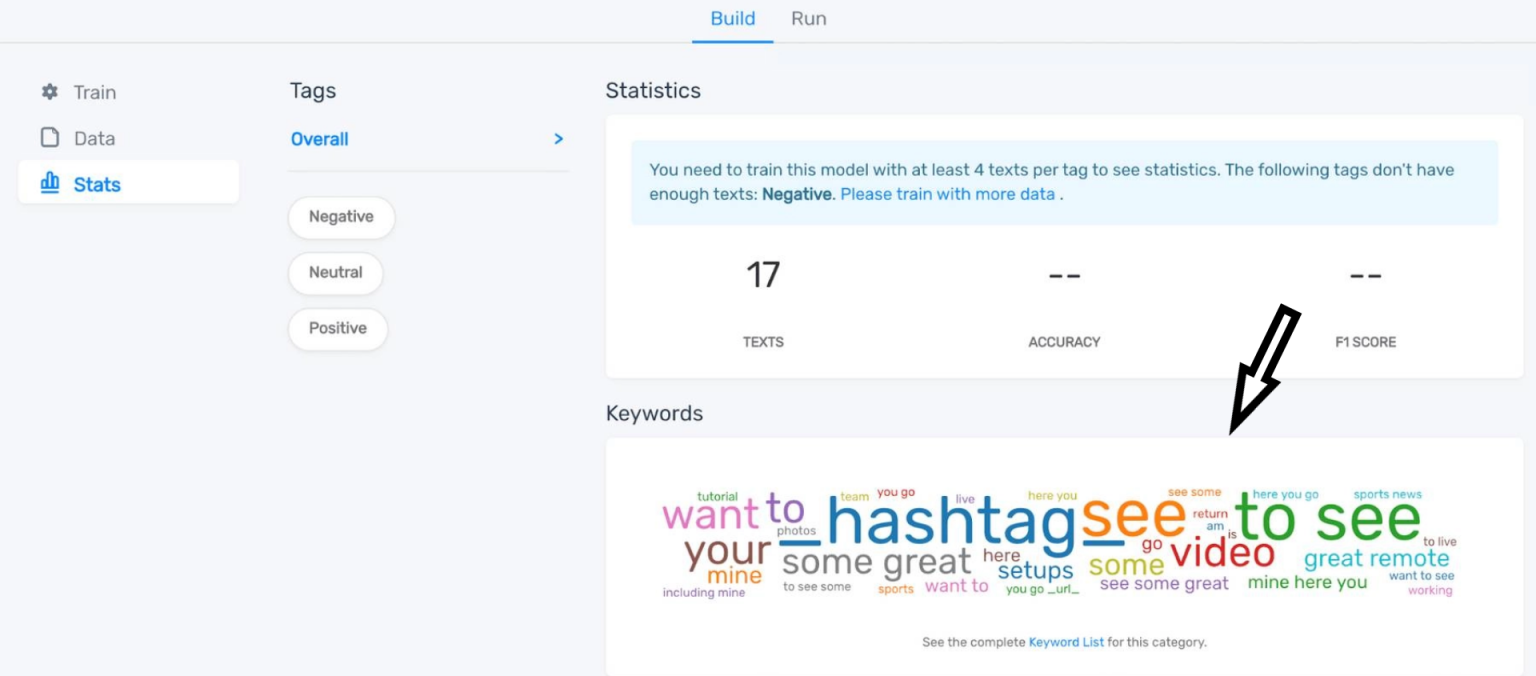Expand the Overall tag using its chevron
The image size is (1536, 676).
click(x=559, y=139)
